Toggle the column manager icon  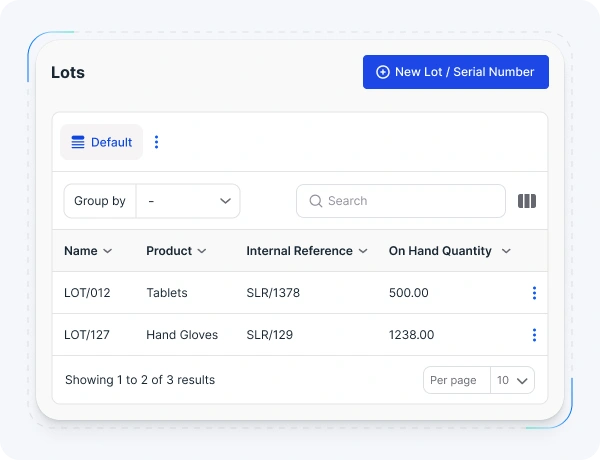tap(527, 201)
